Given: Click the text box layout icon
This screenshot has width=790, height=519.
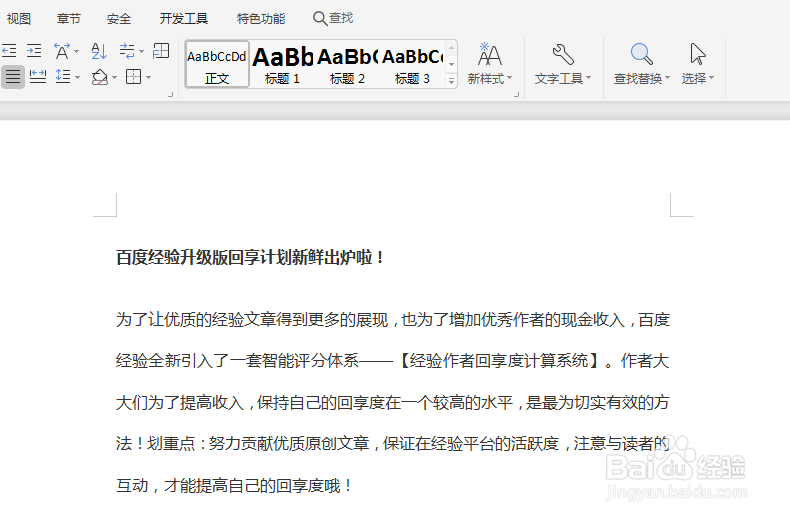Looking at the screenshot, I should [161, 51].
